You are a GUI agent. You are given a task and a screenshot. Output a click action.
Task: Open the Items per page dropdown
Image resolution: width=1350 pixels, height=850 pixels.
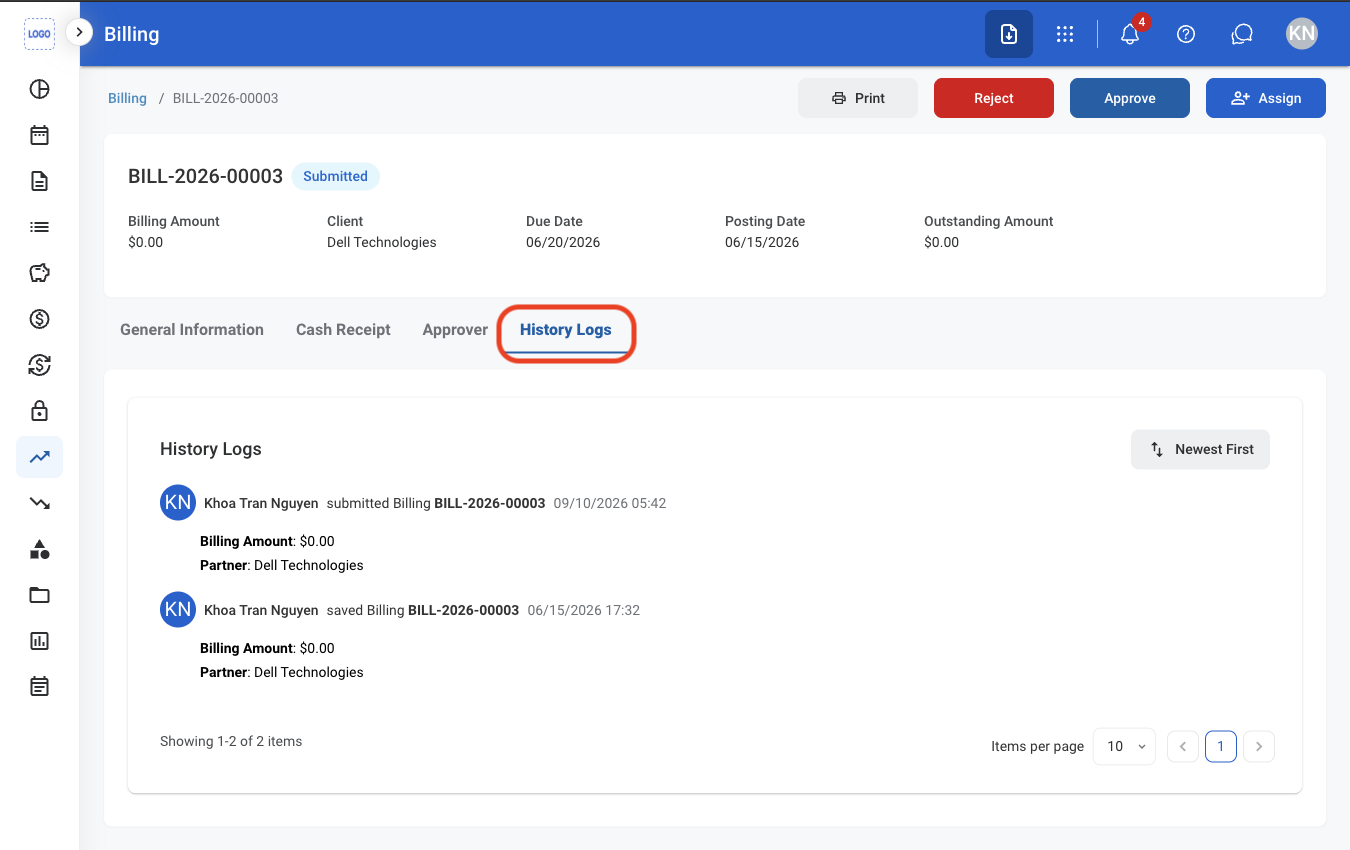coord(1124,746)
